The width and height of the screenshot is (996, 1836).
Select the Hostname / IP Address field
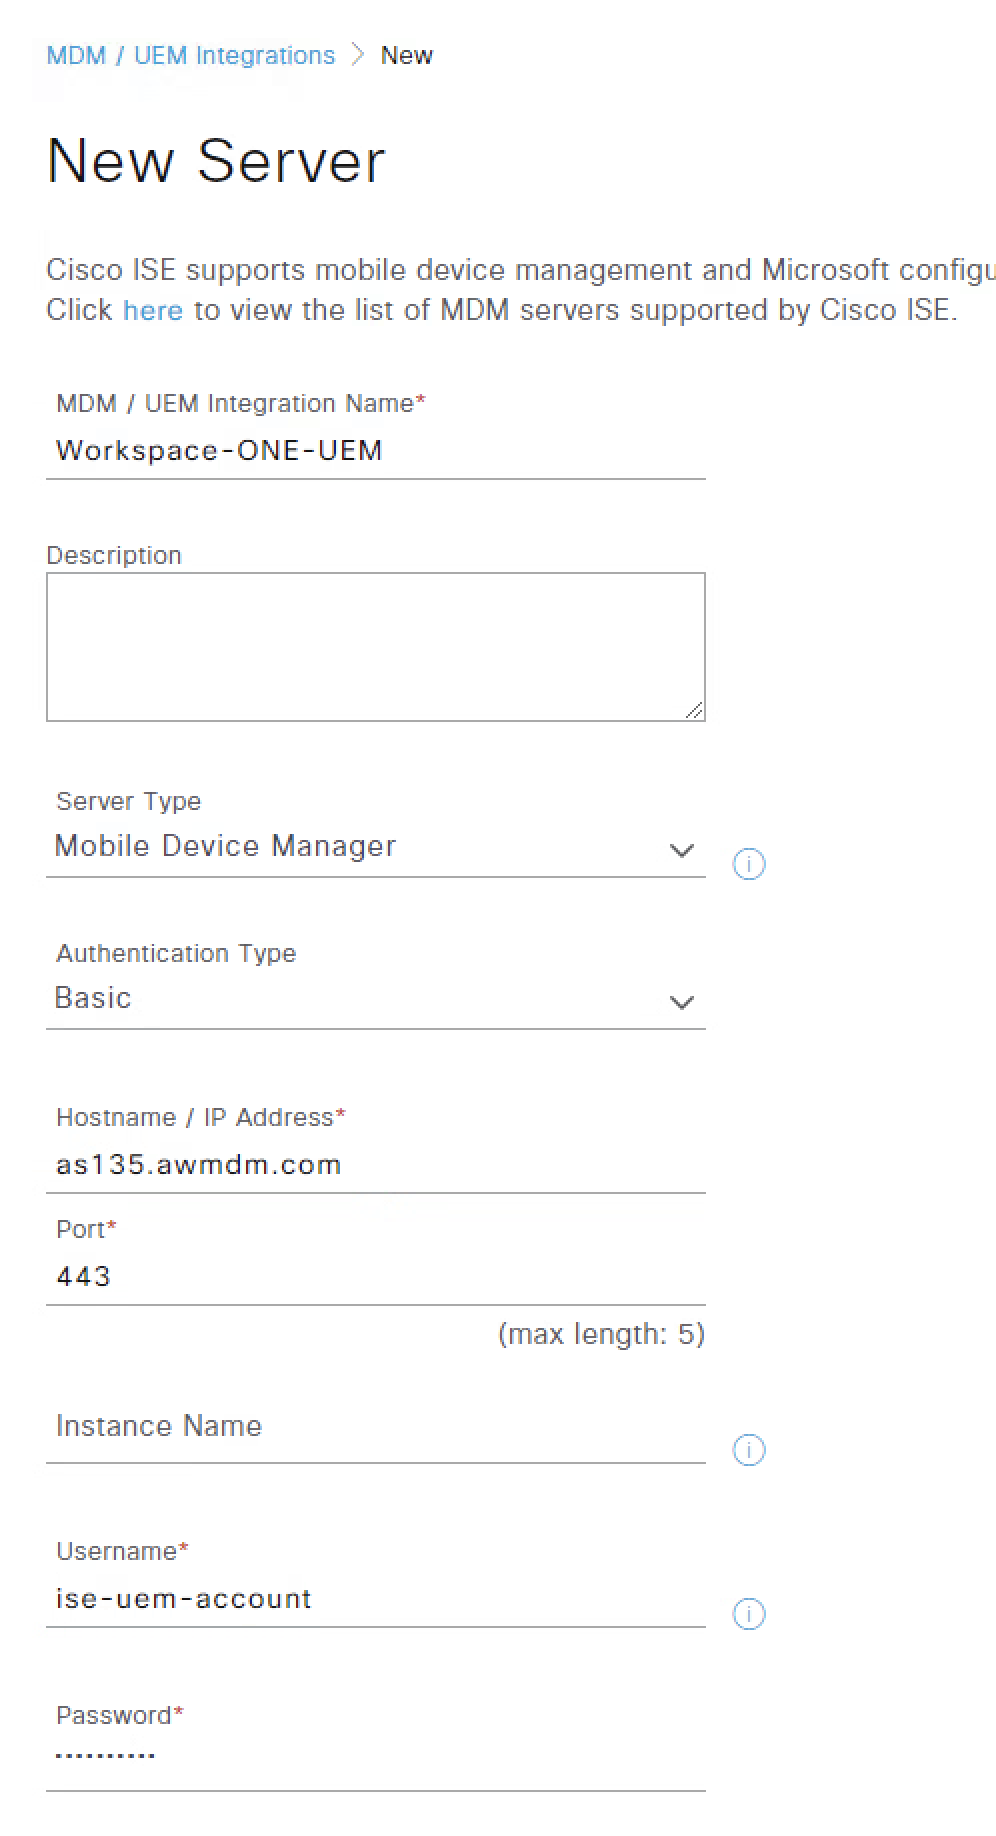pos(375,1164)
